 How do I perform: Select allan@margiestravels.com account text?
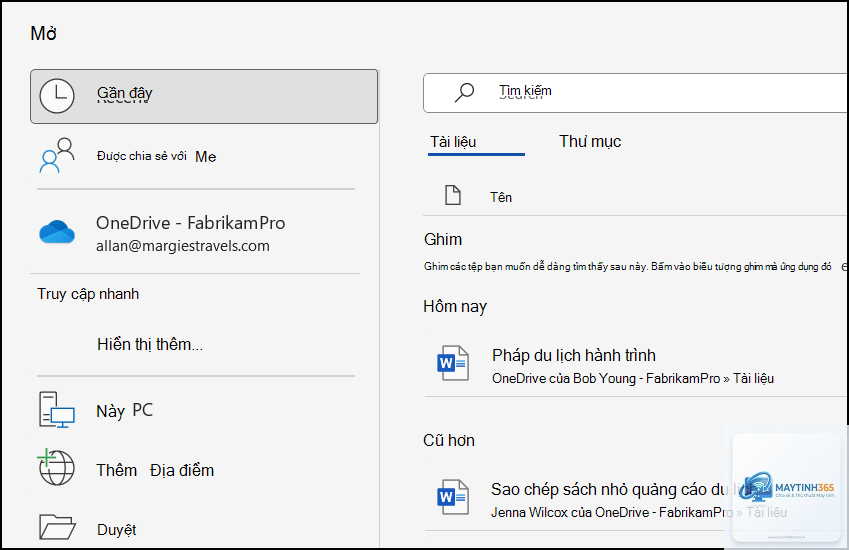pyautogui.click(x=182, y=246)
